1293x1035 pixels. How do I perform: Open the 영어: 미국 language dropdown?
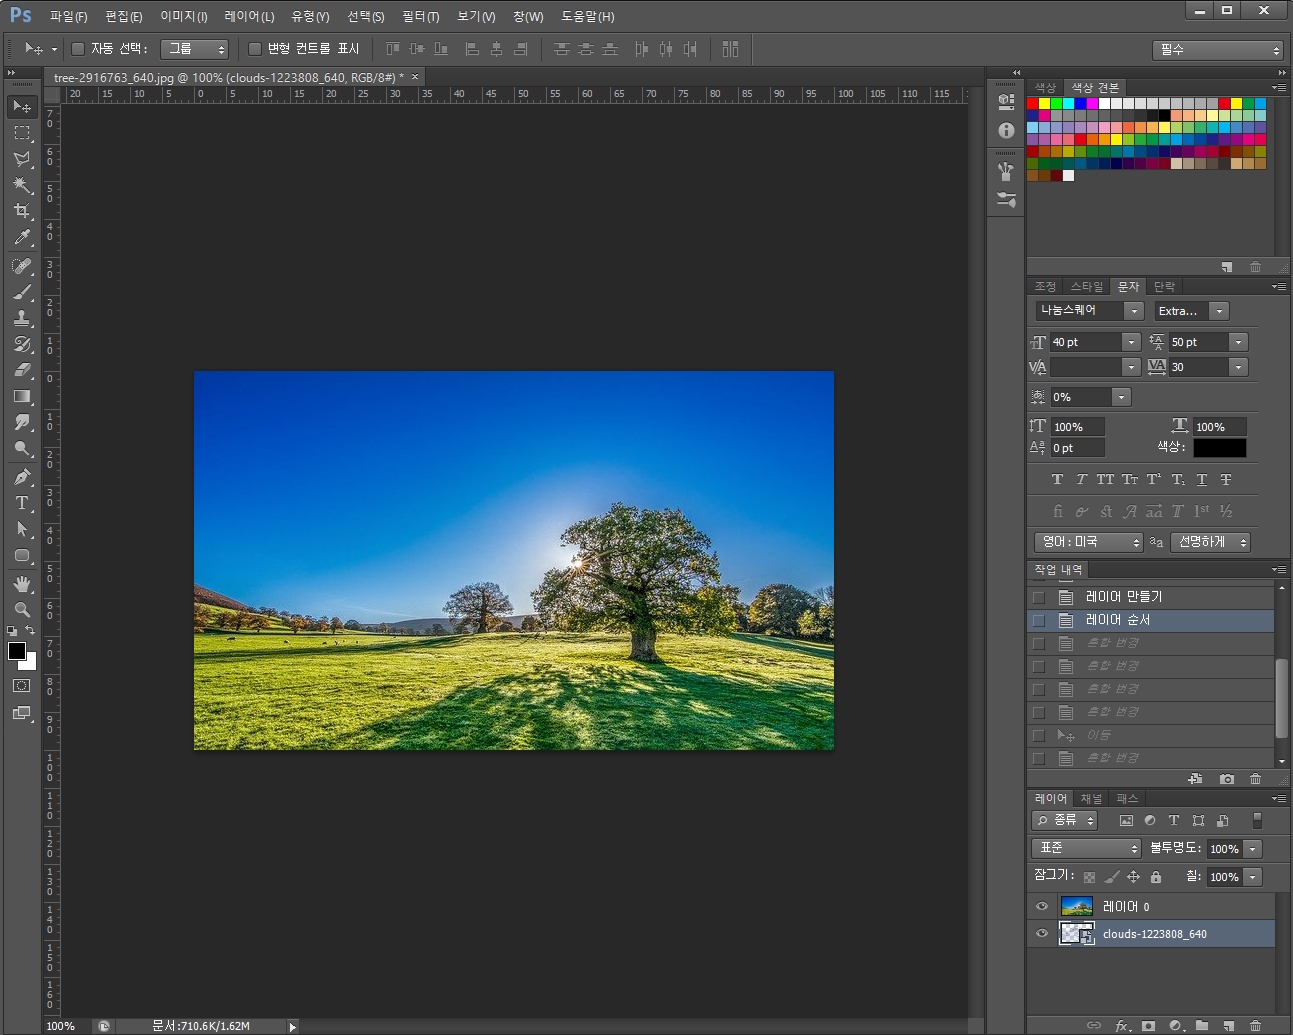(1089, 542)
